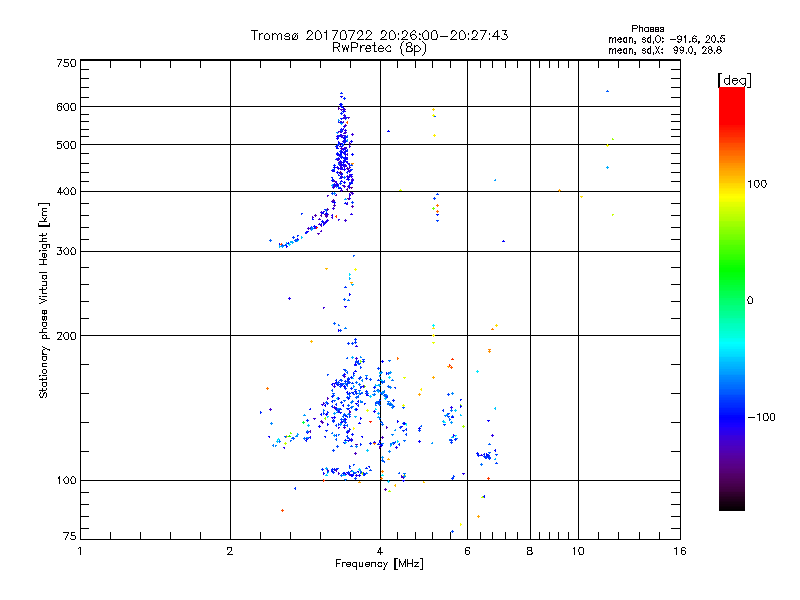
Task: Click the y-axis tick label "75"
Action: coord(70,536)
